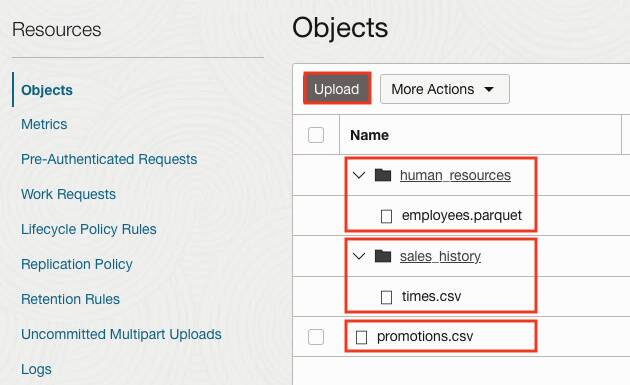Go to Pre-Authenticated Requests
This screenshot has height=385, width=630.
[109, 159]
